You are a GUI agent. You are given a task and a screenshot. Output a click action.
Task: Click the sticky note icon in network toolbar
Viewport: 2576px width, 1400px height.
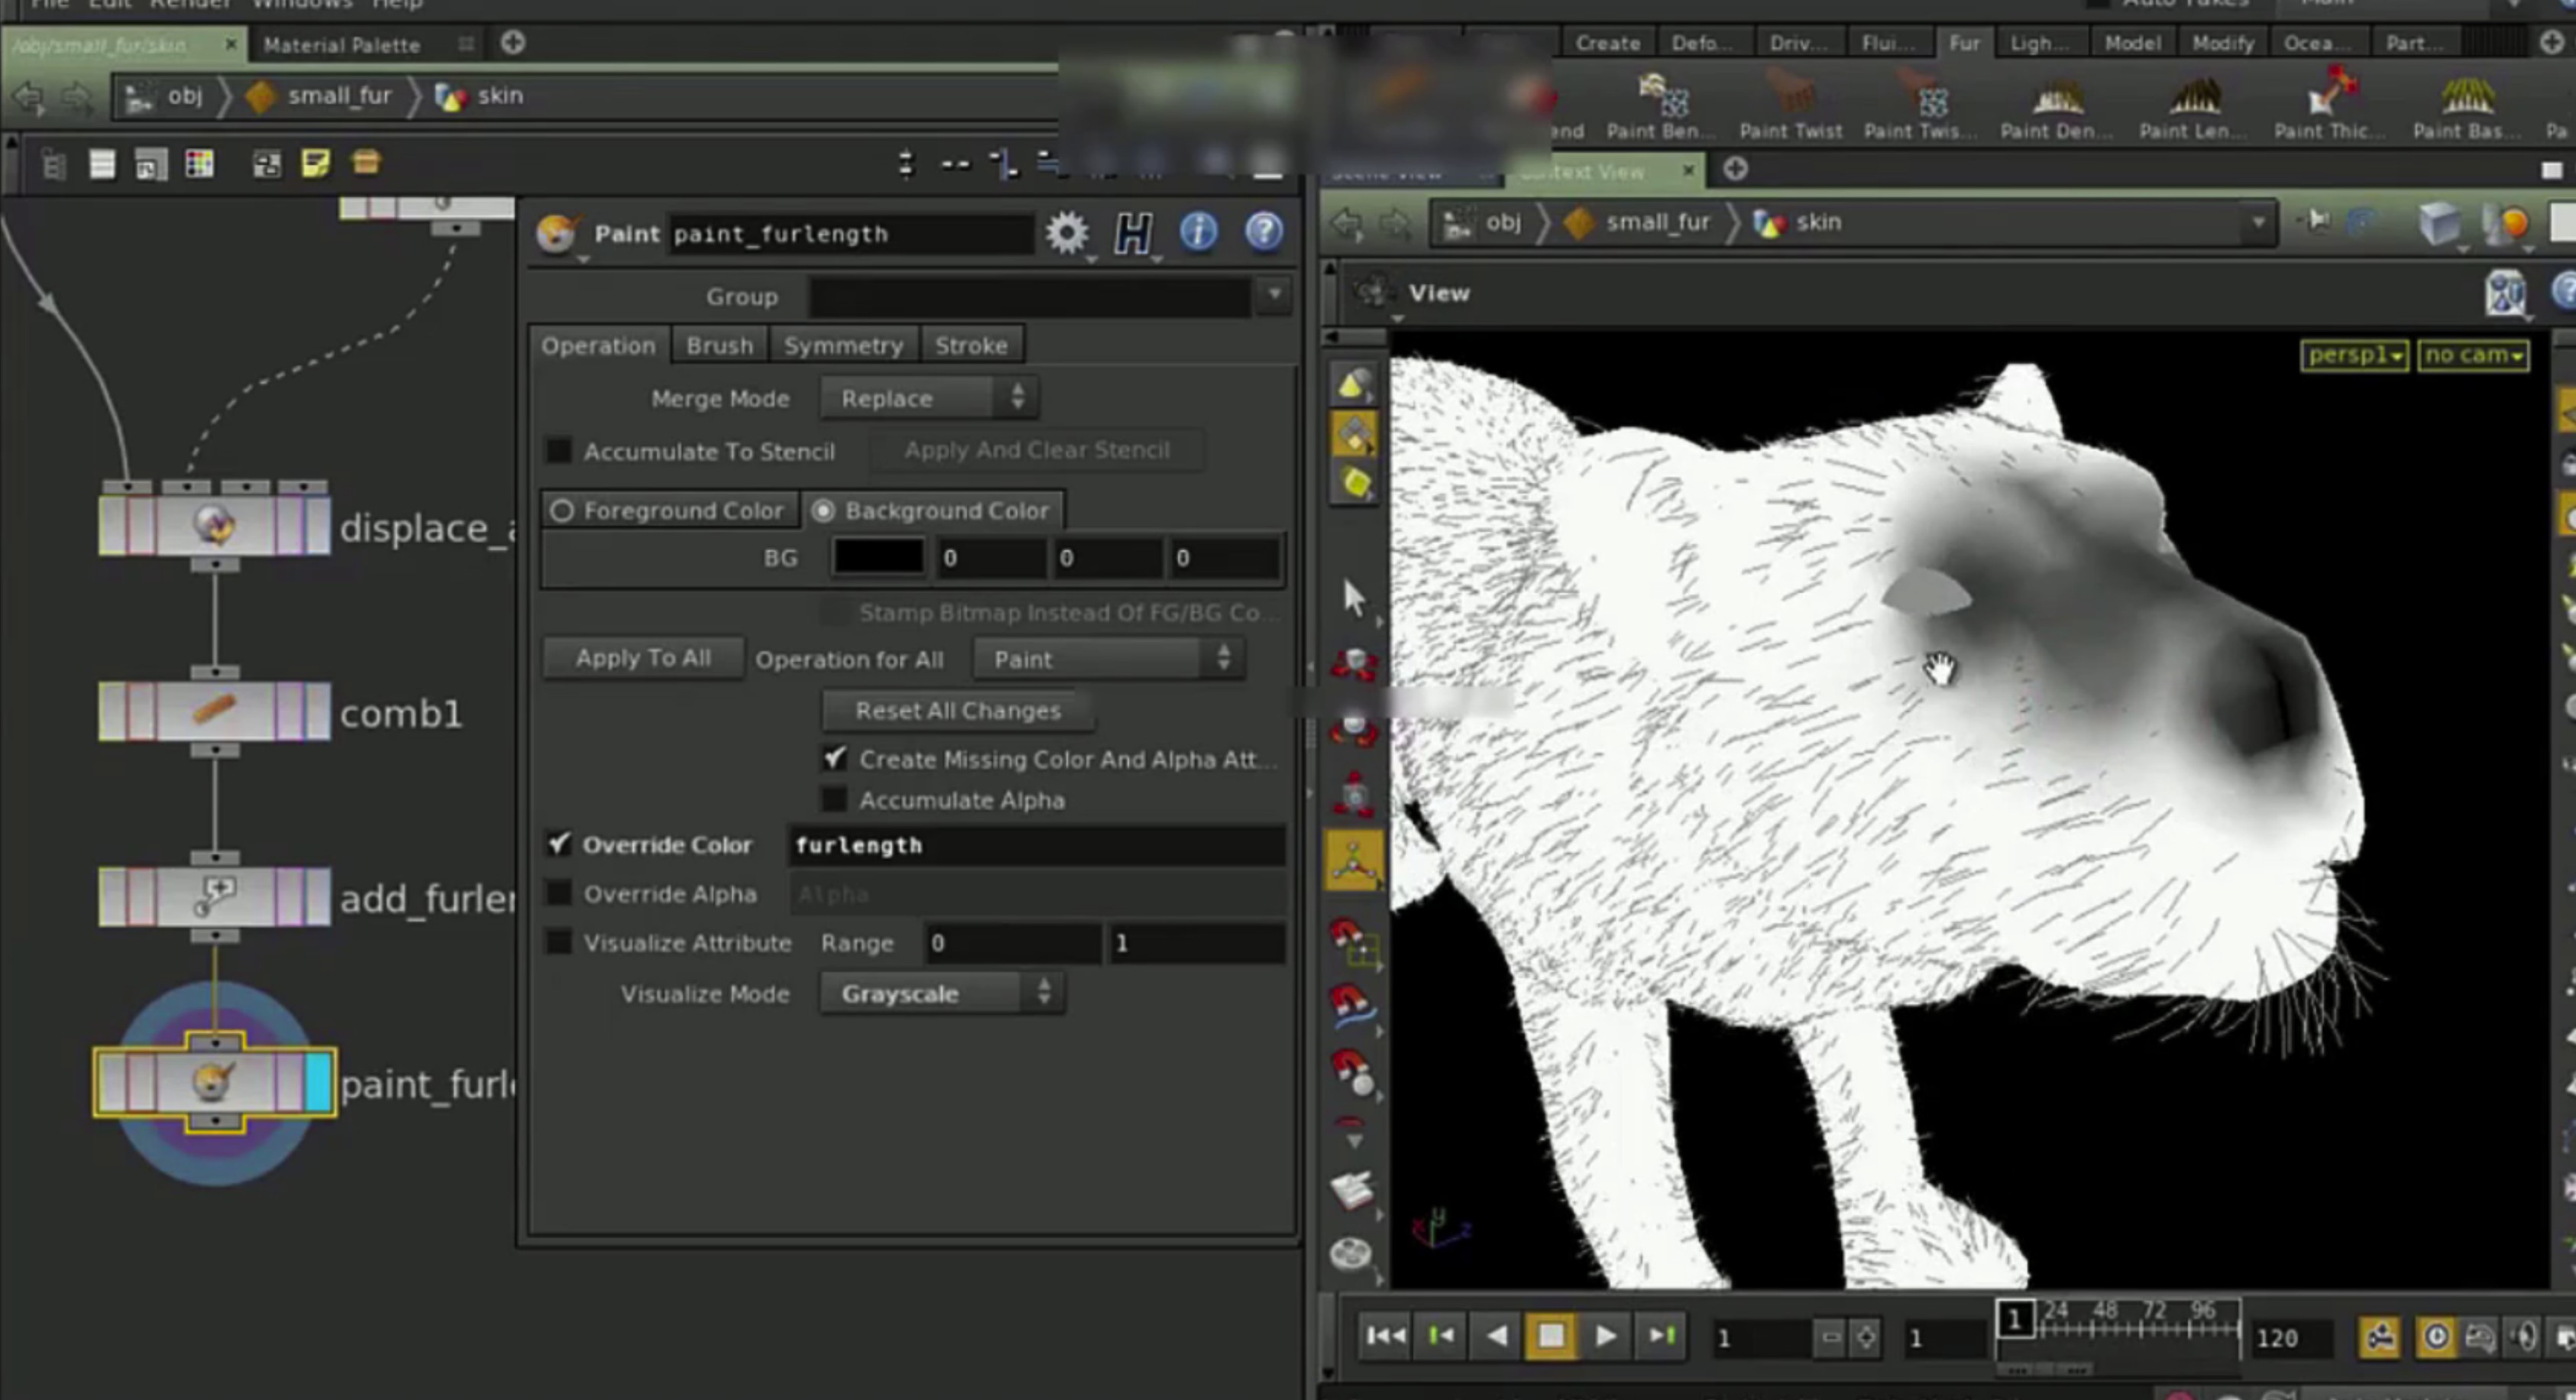315,163
